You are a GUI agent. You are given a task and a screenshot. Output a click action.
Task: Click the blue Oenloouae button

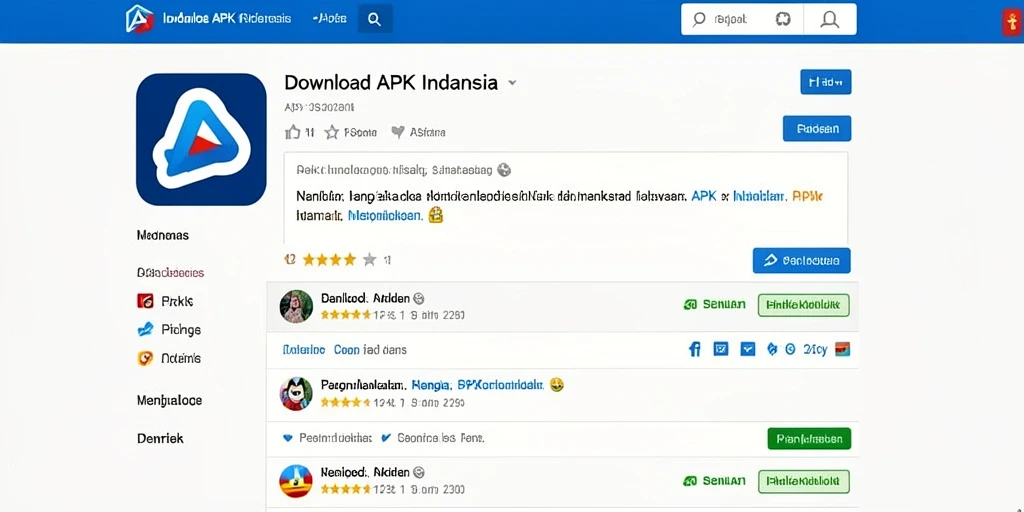pos(801,261)
